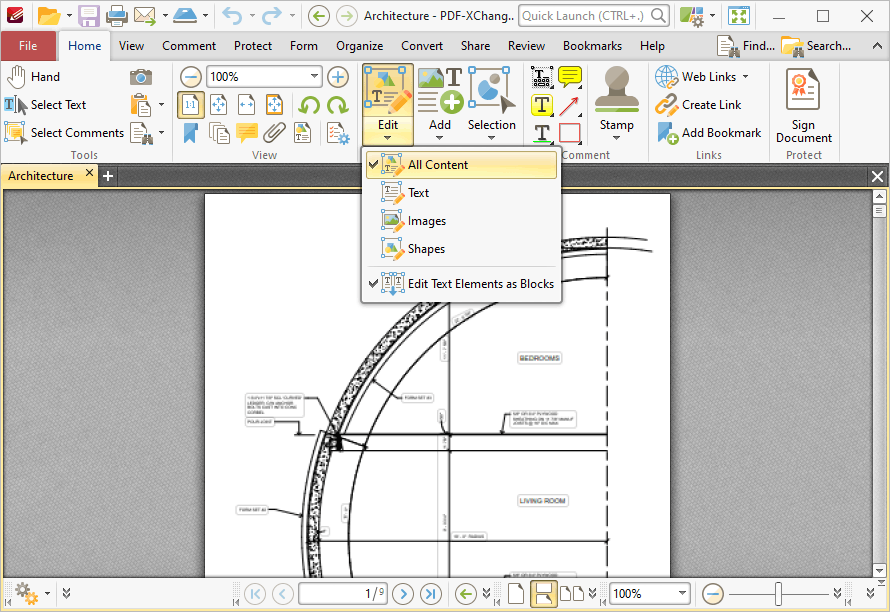Click the Print icon in quick access toolbar
The width and height of the screenshot is (890, 612).
point(116,16)
